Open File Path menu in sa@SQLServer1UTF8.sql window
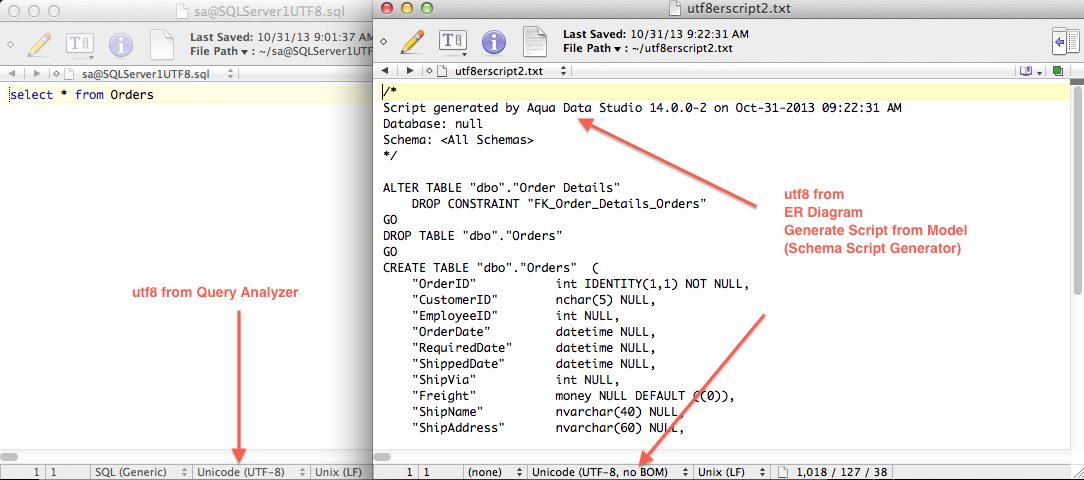The height and width of the screenshot is (480, 1084). point(220,51)
